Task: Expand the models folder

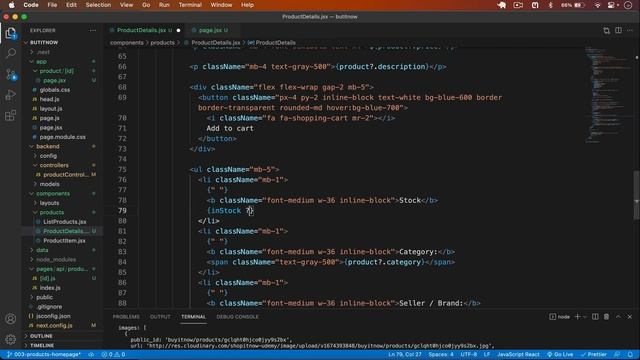Action: coord(49,184)
